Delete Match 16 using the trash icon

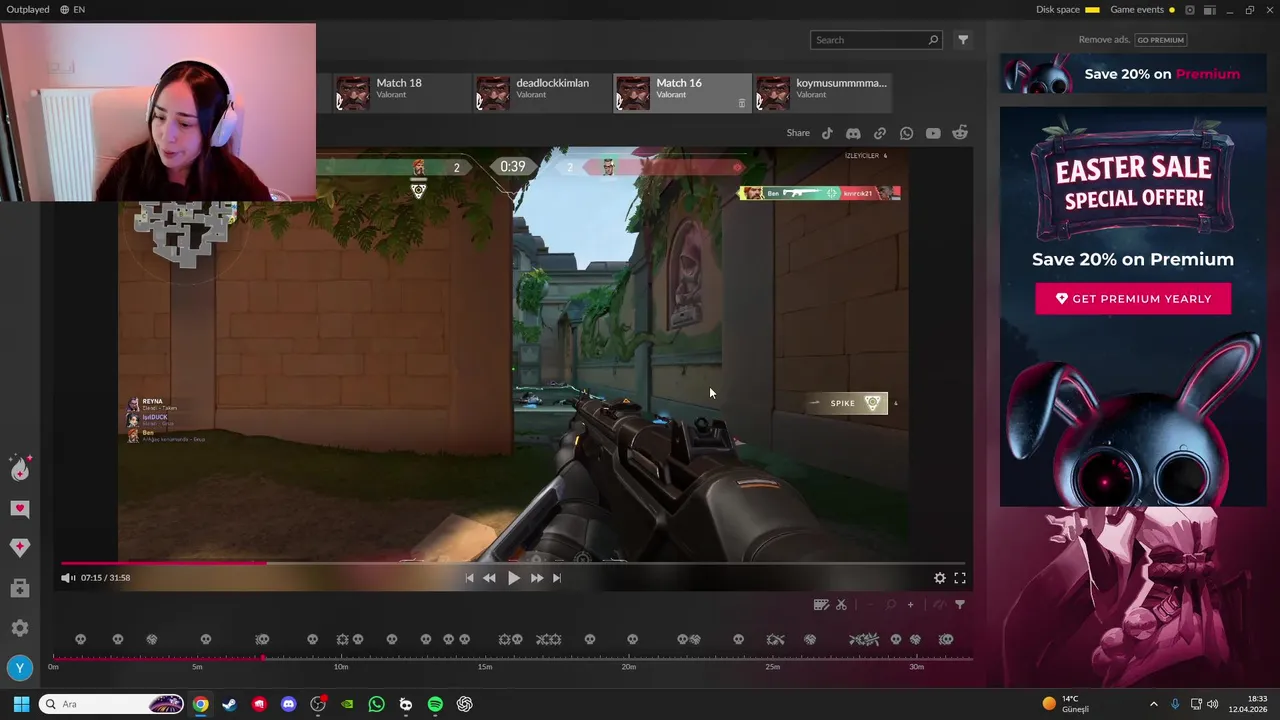tap(741, 103)
